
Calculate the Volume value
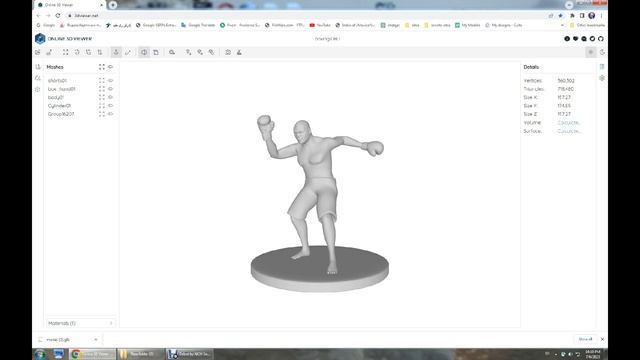(x=569, y=122)
